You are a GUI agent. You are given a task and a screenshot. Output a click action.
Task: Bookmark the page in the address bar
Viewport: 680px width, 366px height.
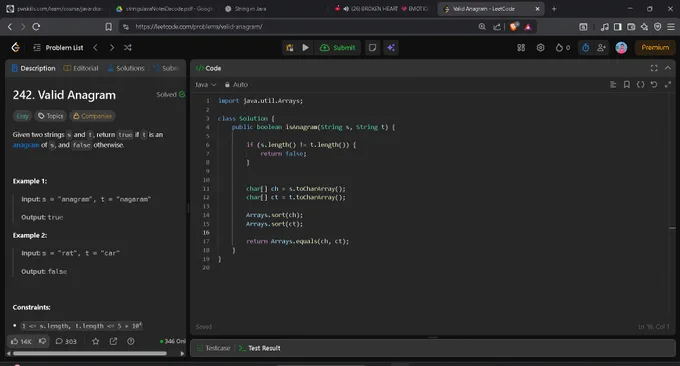point(108,27)
